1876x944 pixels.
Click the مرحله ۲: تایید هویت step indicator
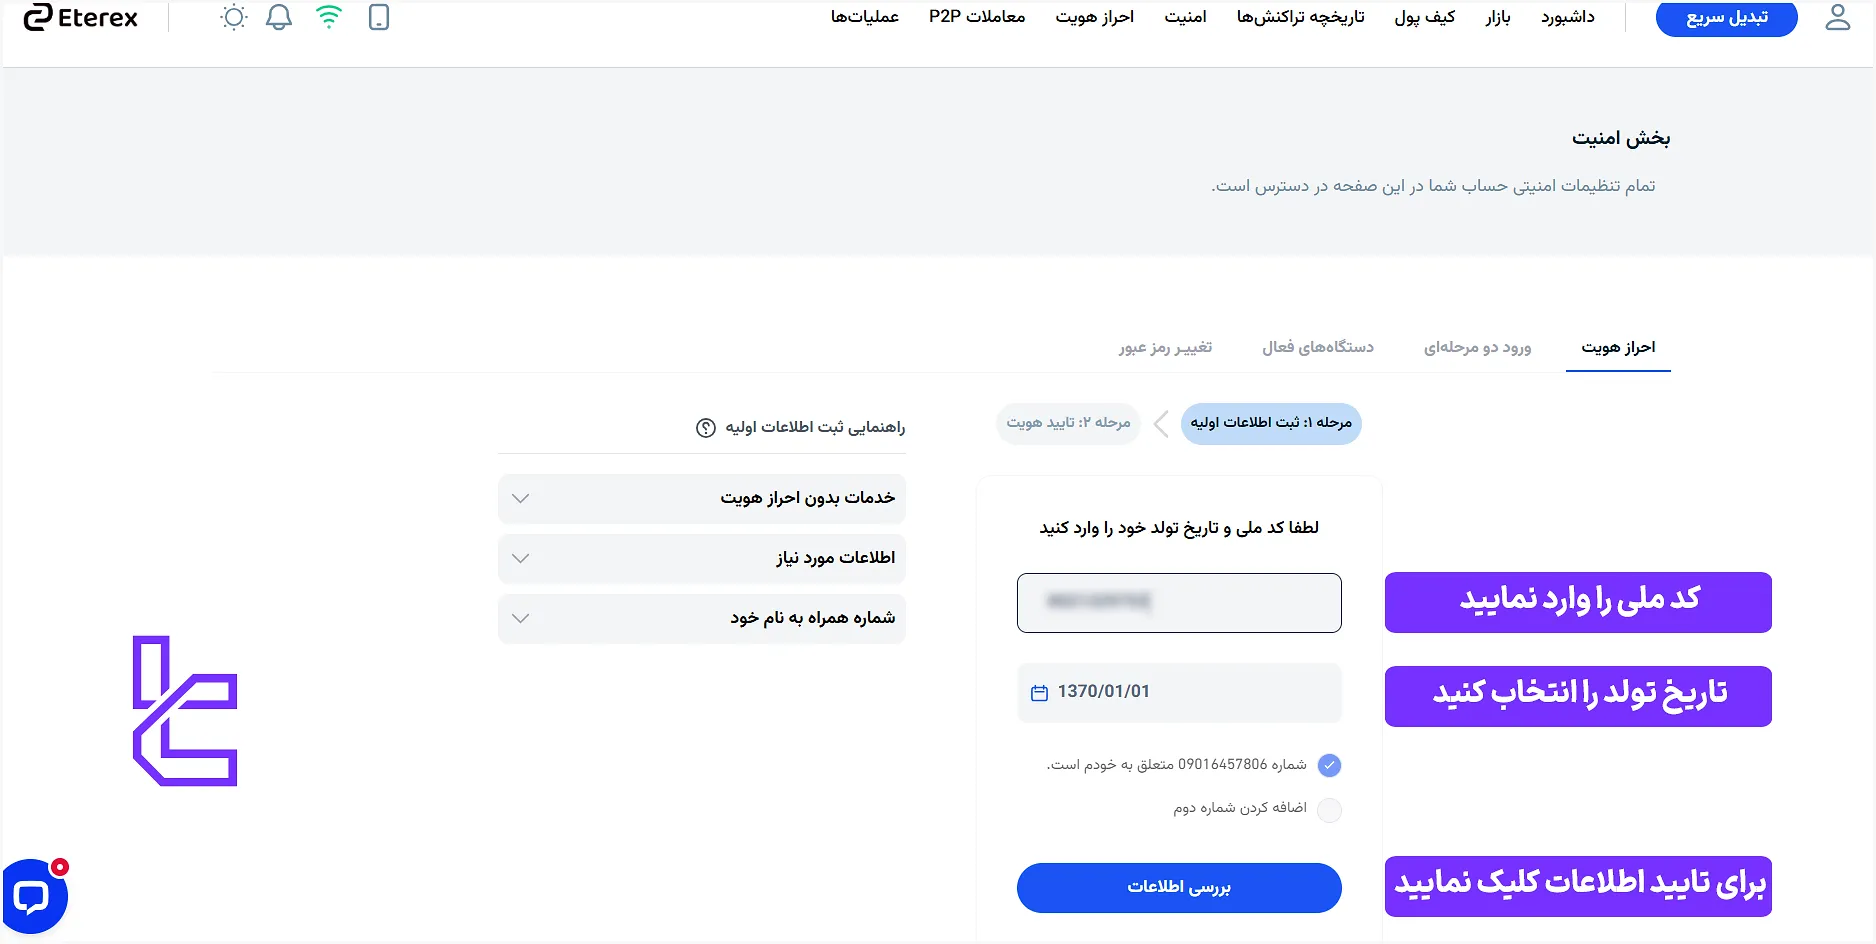(1068, 423)
